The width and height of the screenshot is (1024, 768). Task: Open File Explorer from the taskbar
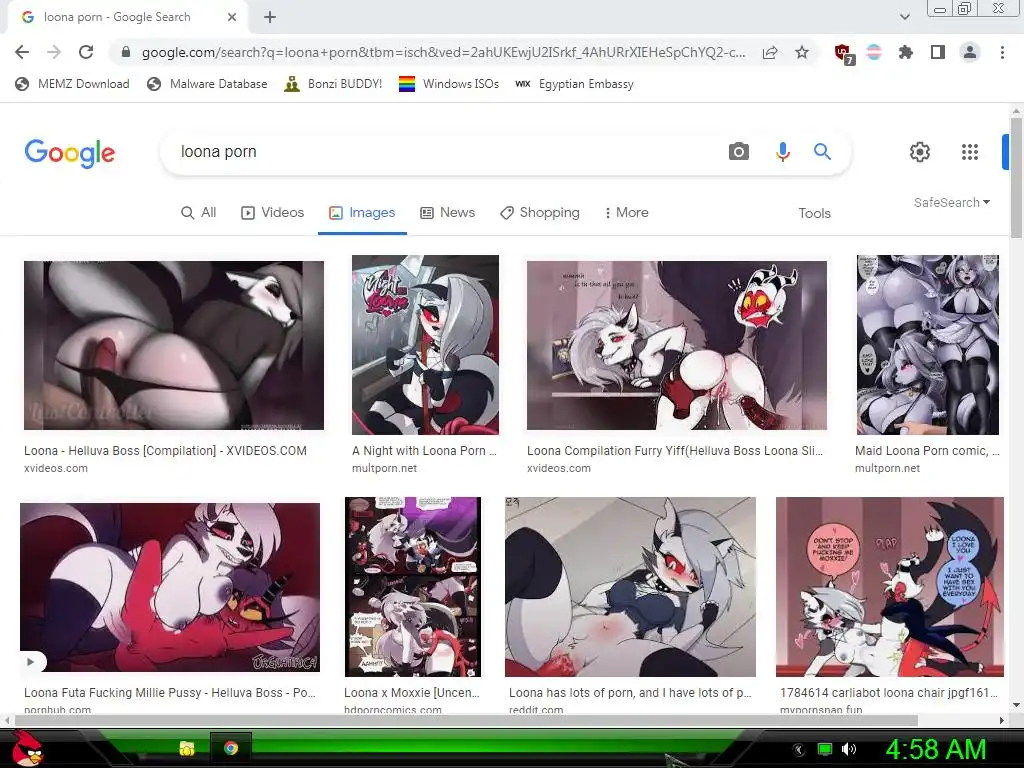(x=187, y=748)
